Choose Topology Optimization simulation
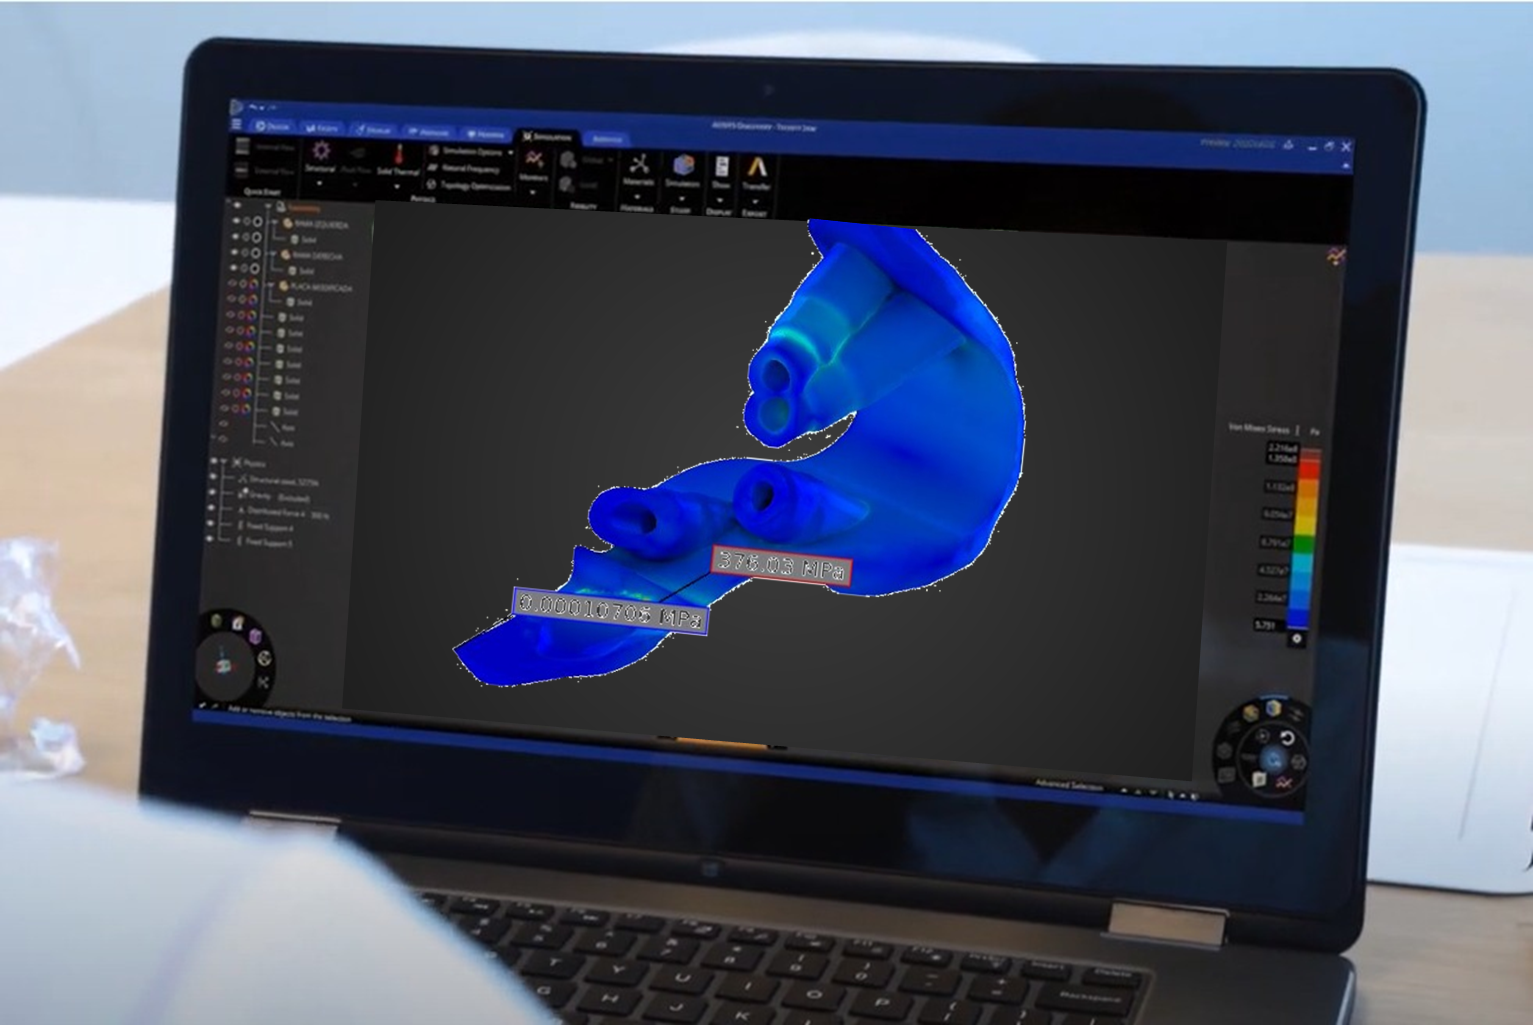This screenshot has width=1533, height=1025. click(469, 185)
